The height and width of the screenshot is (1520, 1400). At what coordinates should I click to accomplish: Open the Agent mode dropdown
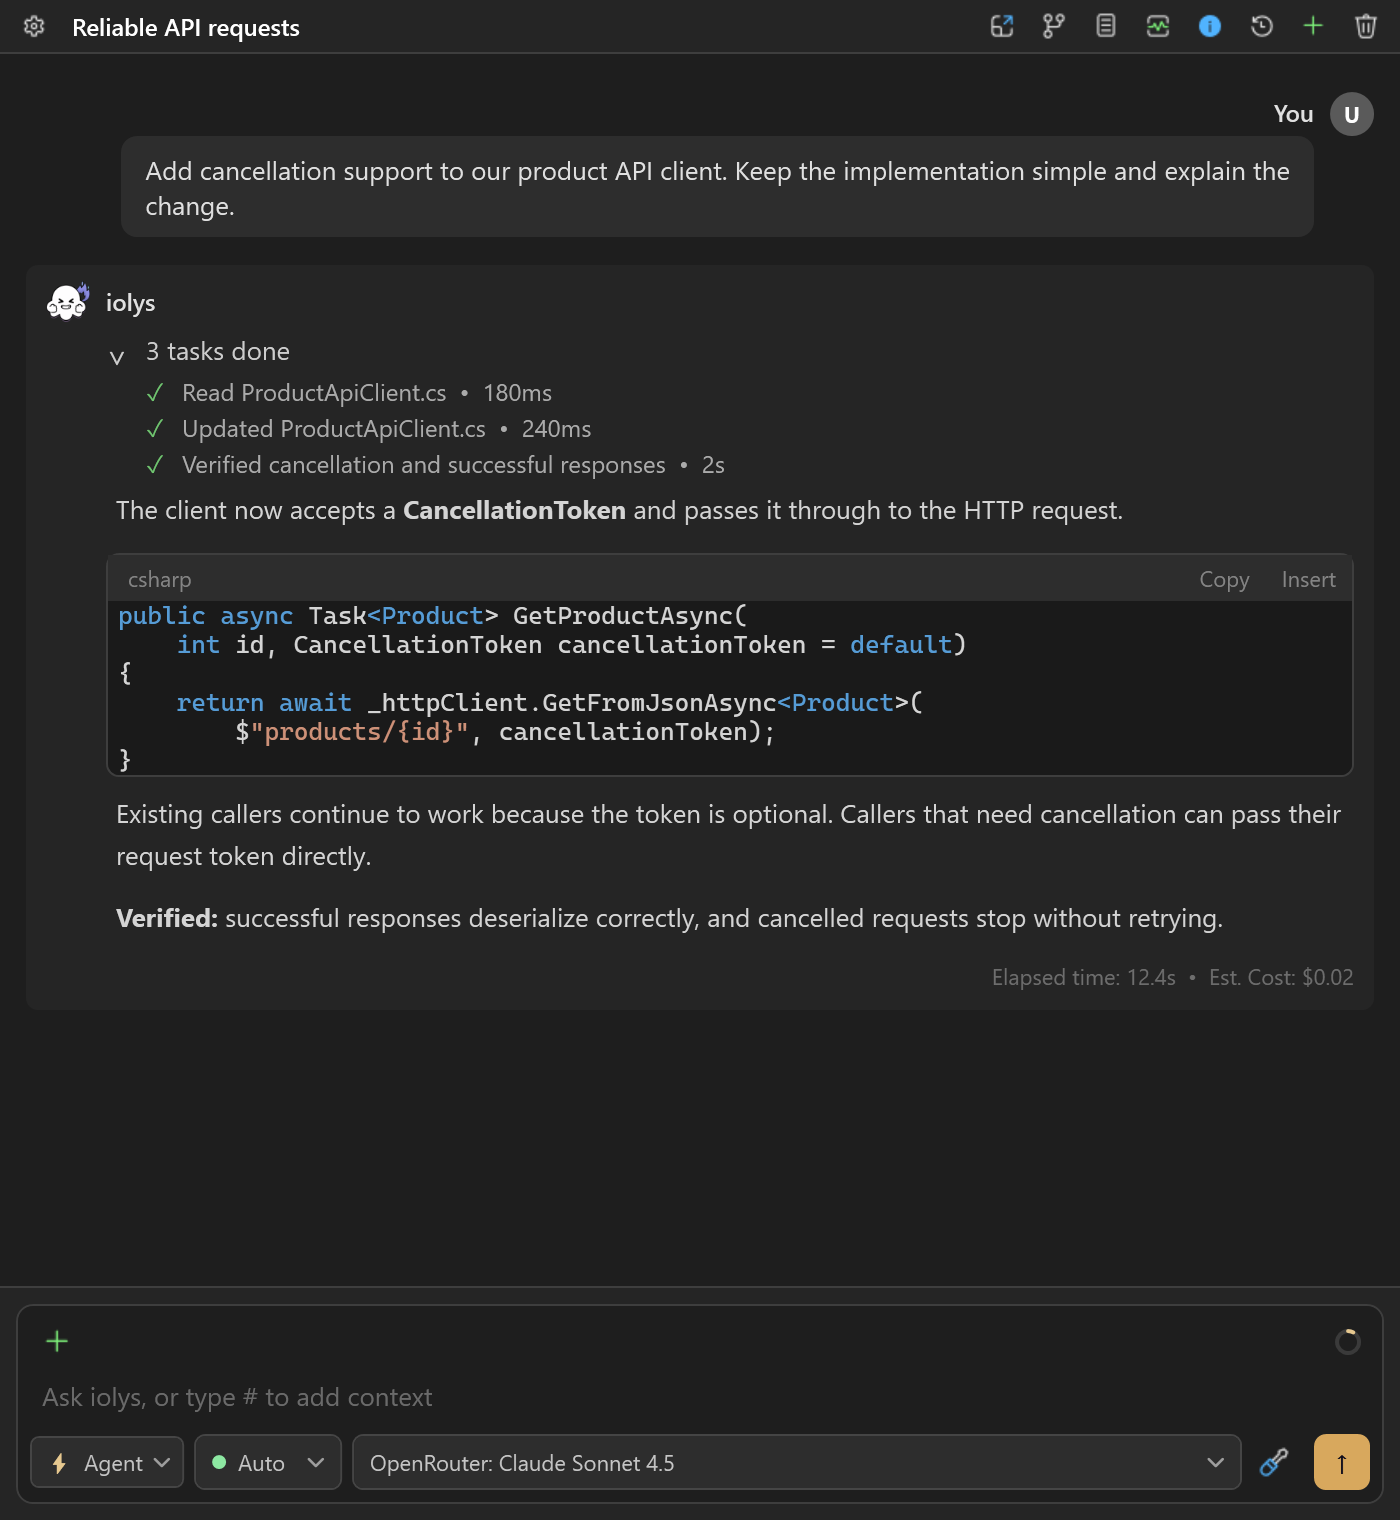[107, 1463]
